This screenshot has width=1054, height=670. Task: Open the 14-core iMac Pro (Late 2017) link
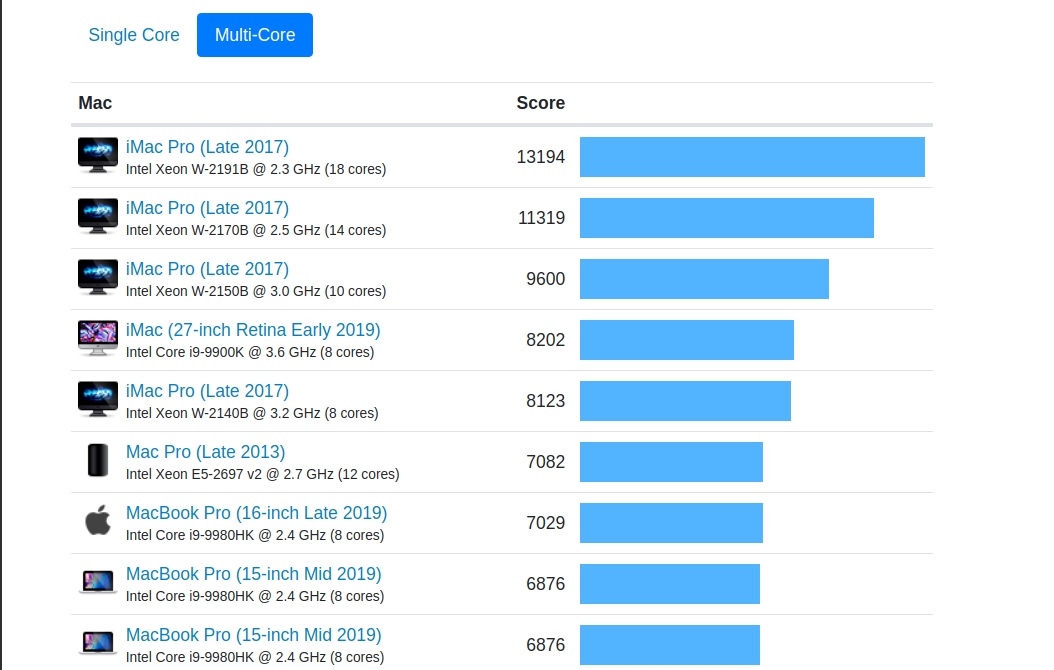pyautogui.click(x=207, y=208)
